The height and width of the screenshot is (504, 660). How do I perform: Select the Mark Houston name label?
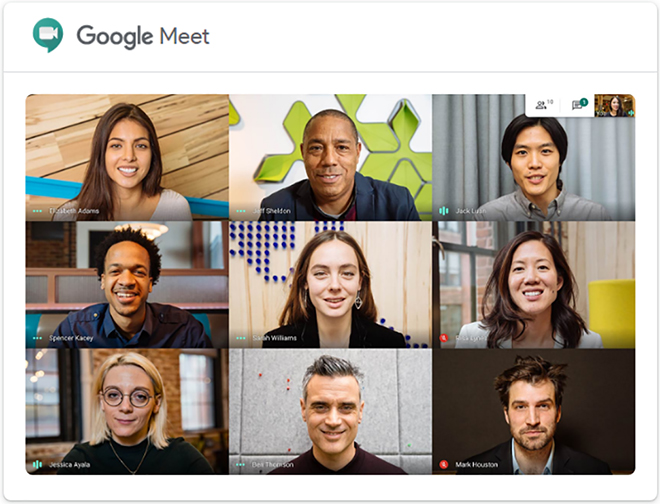click(476, 464)
